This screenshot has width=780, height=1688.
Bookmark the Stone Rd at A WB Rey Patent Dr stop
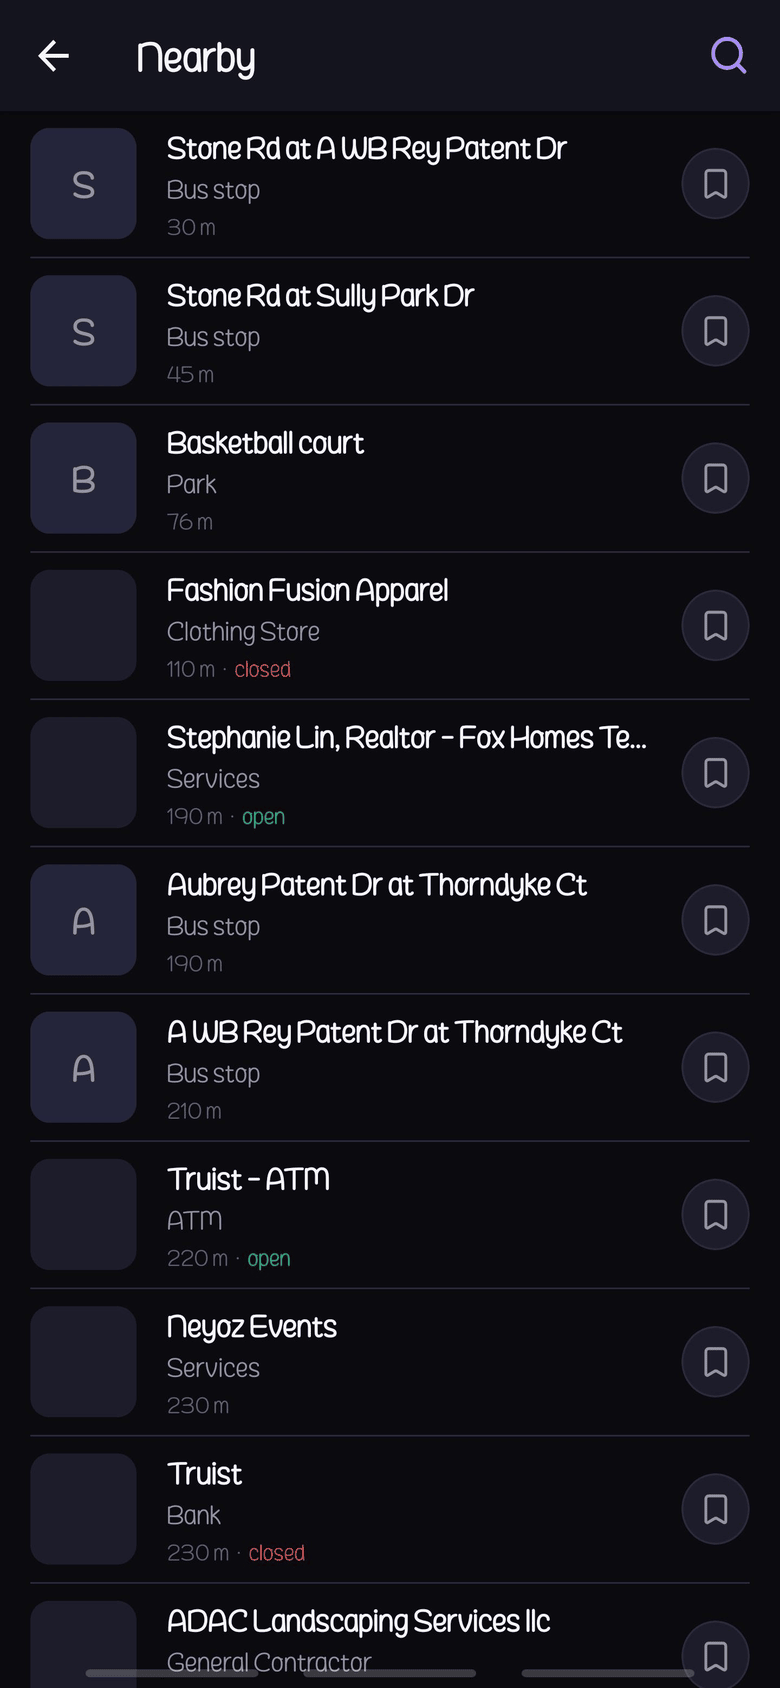[714, 183]
